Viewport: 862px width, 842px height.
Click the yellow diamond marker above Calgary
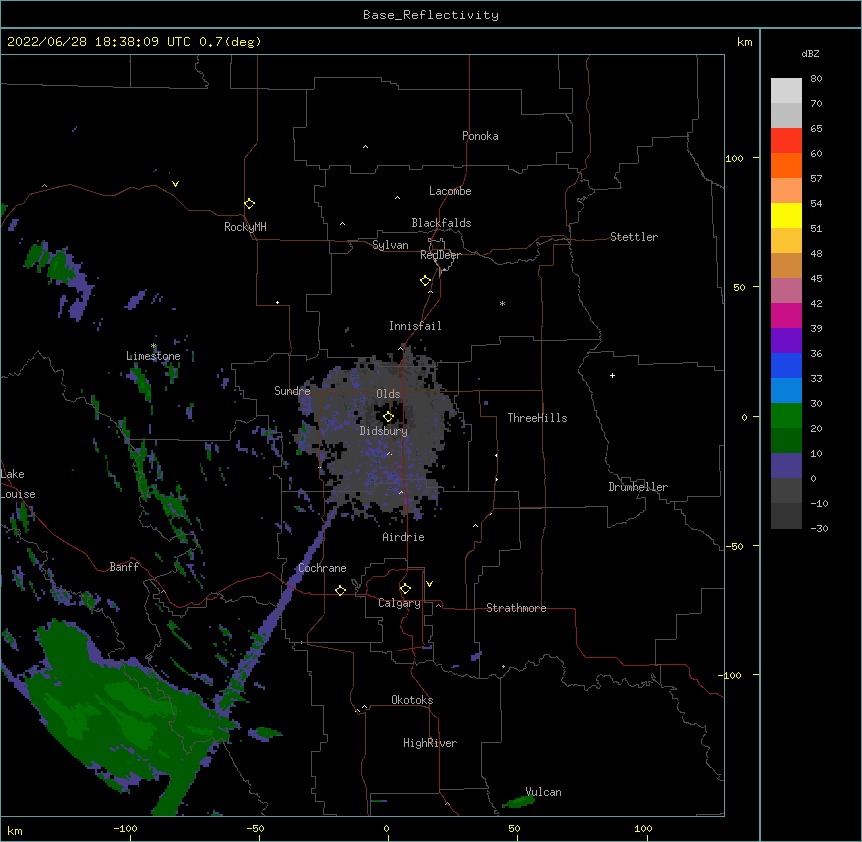(x=405, y=589)
